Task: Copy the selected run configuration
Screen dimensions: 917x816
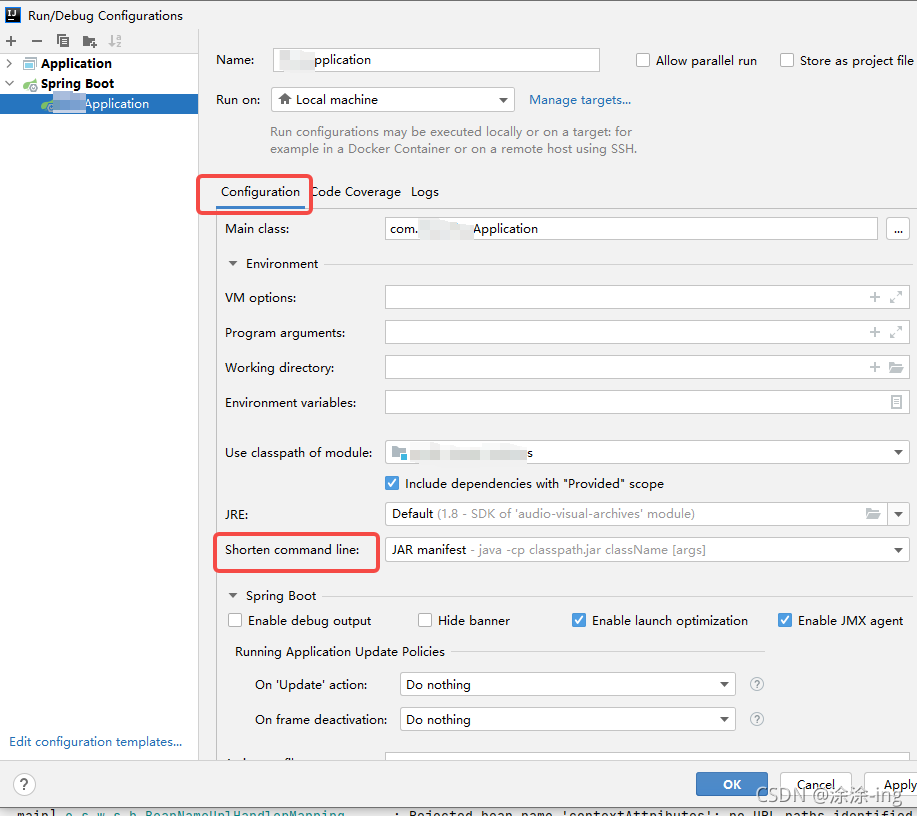Action: click(63, 41)
